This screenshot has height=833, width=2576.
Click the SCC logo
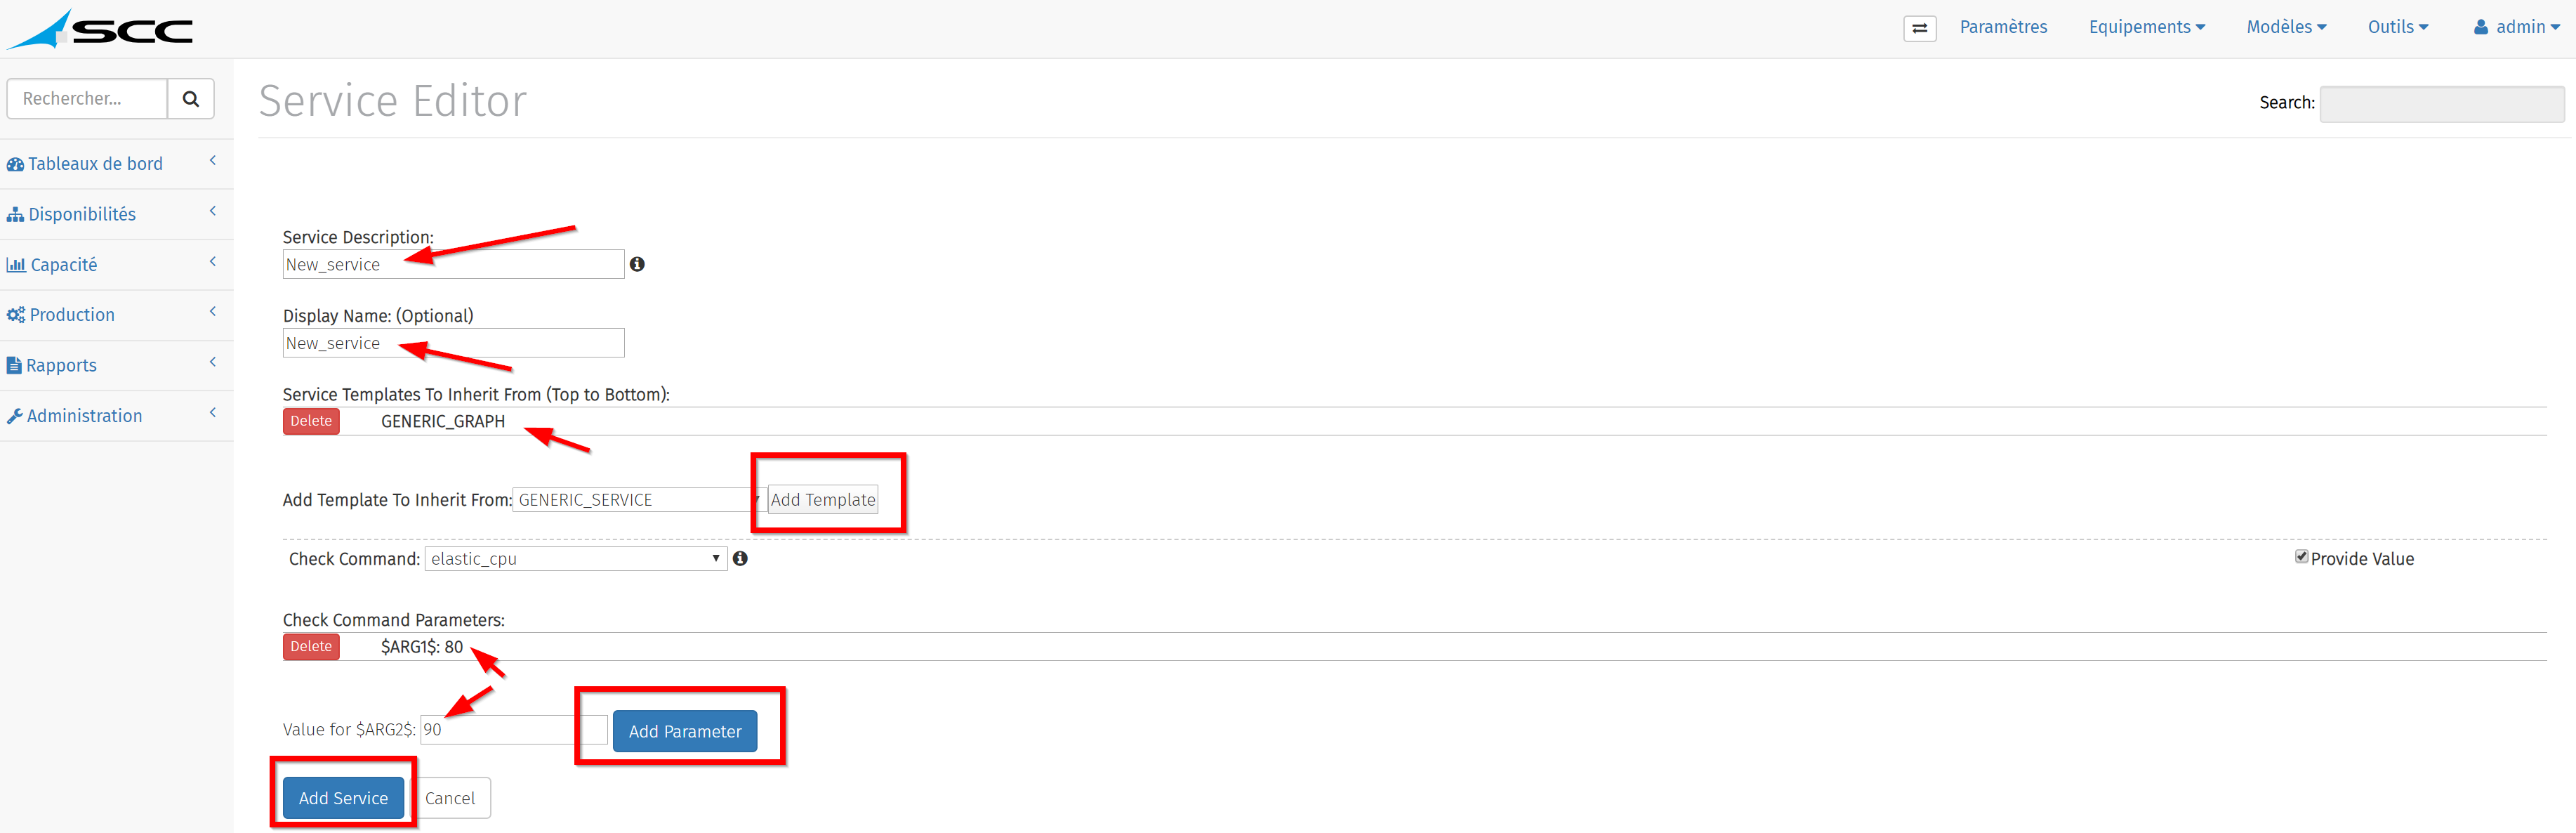[100, 29]
